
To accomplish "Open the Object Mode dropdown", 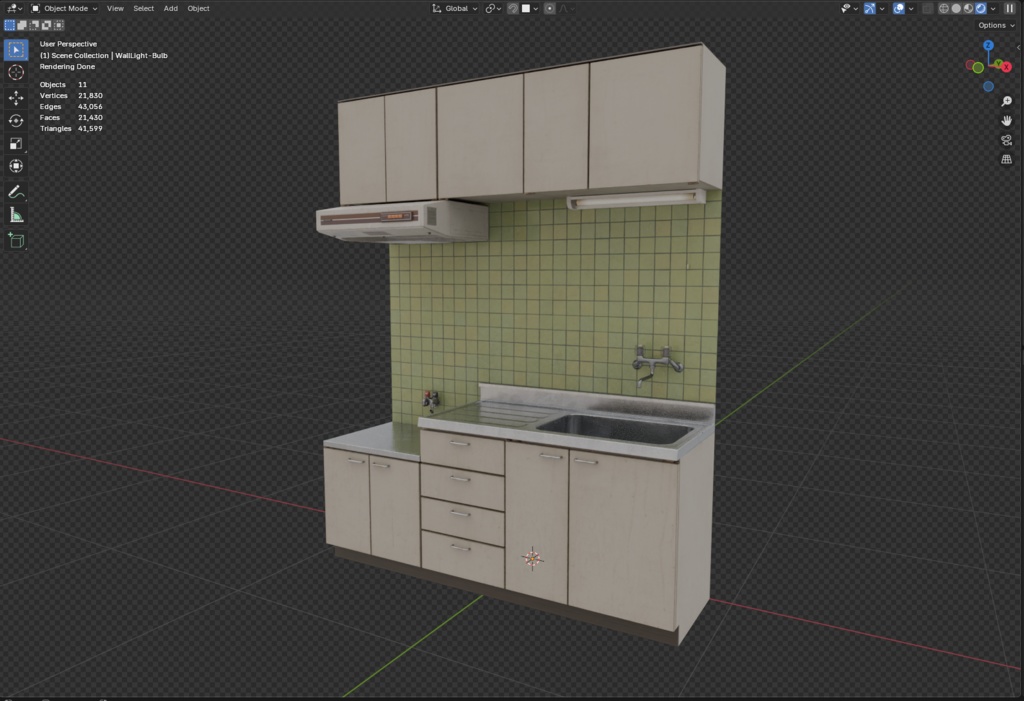I will [x=64, y=8].
